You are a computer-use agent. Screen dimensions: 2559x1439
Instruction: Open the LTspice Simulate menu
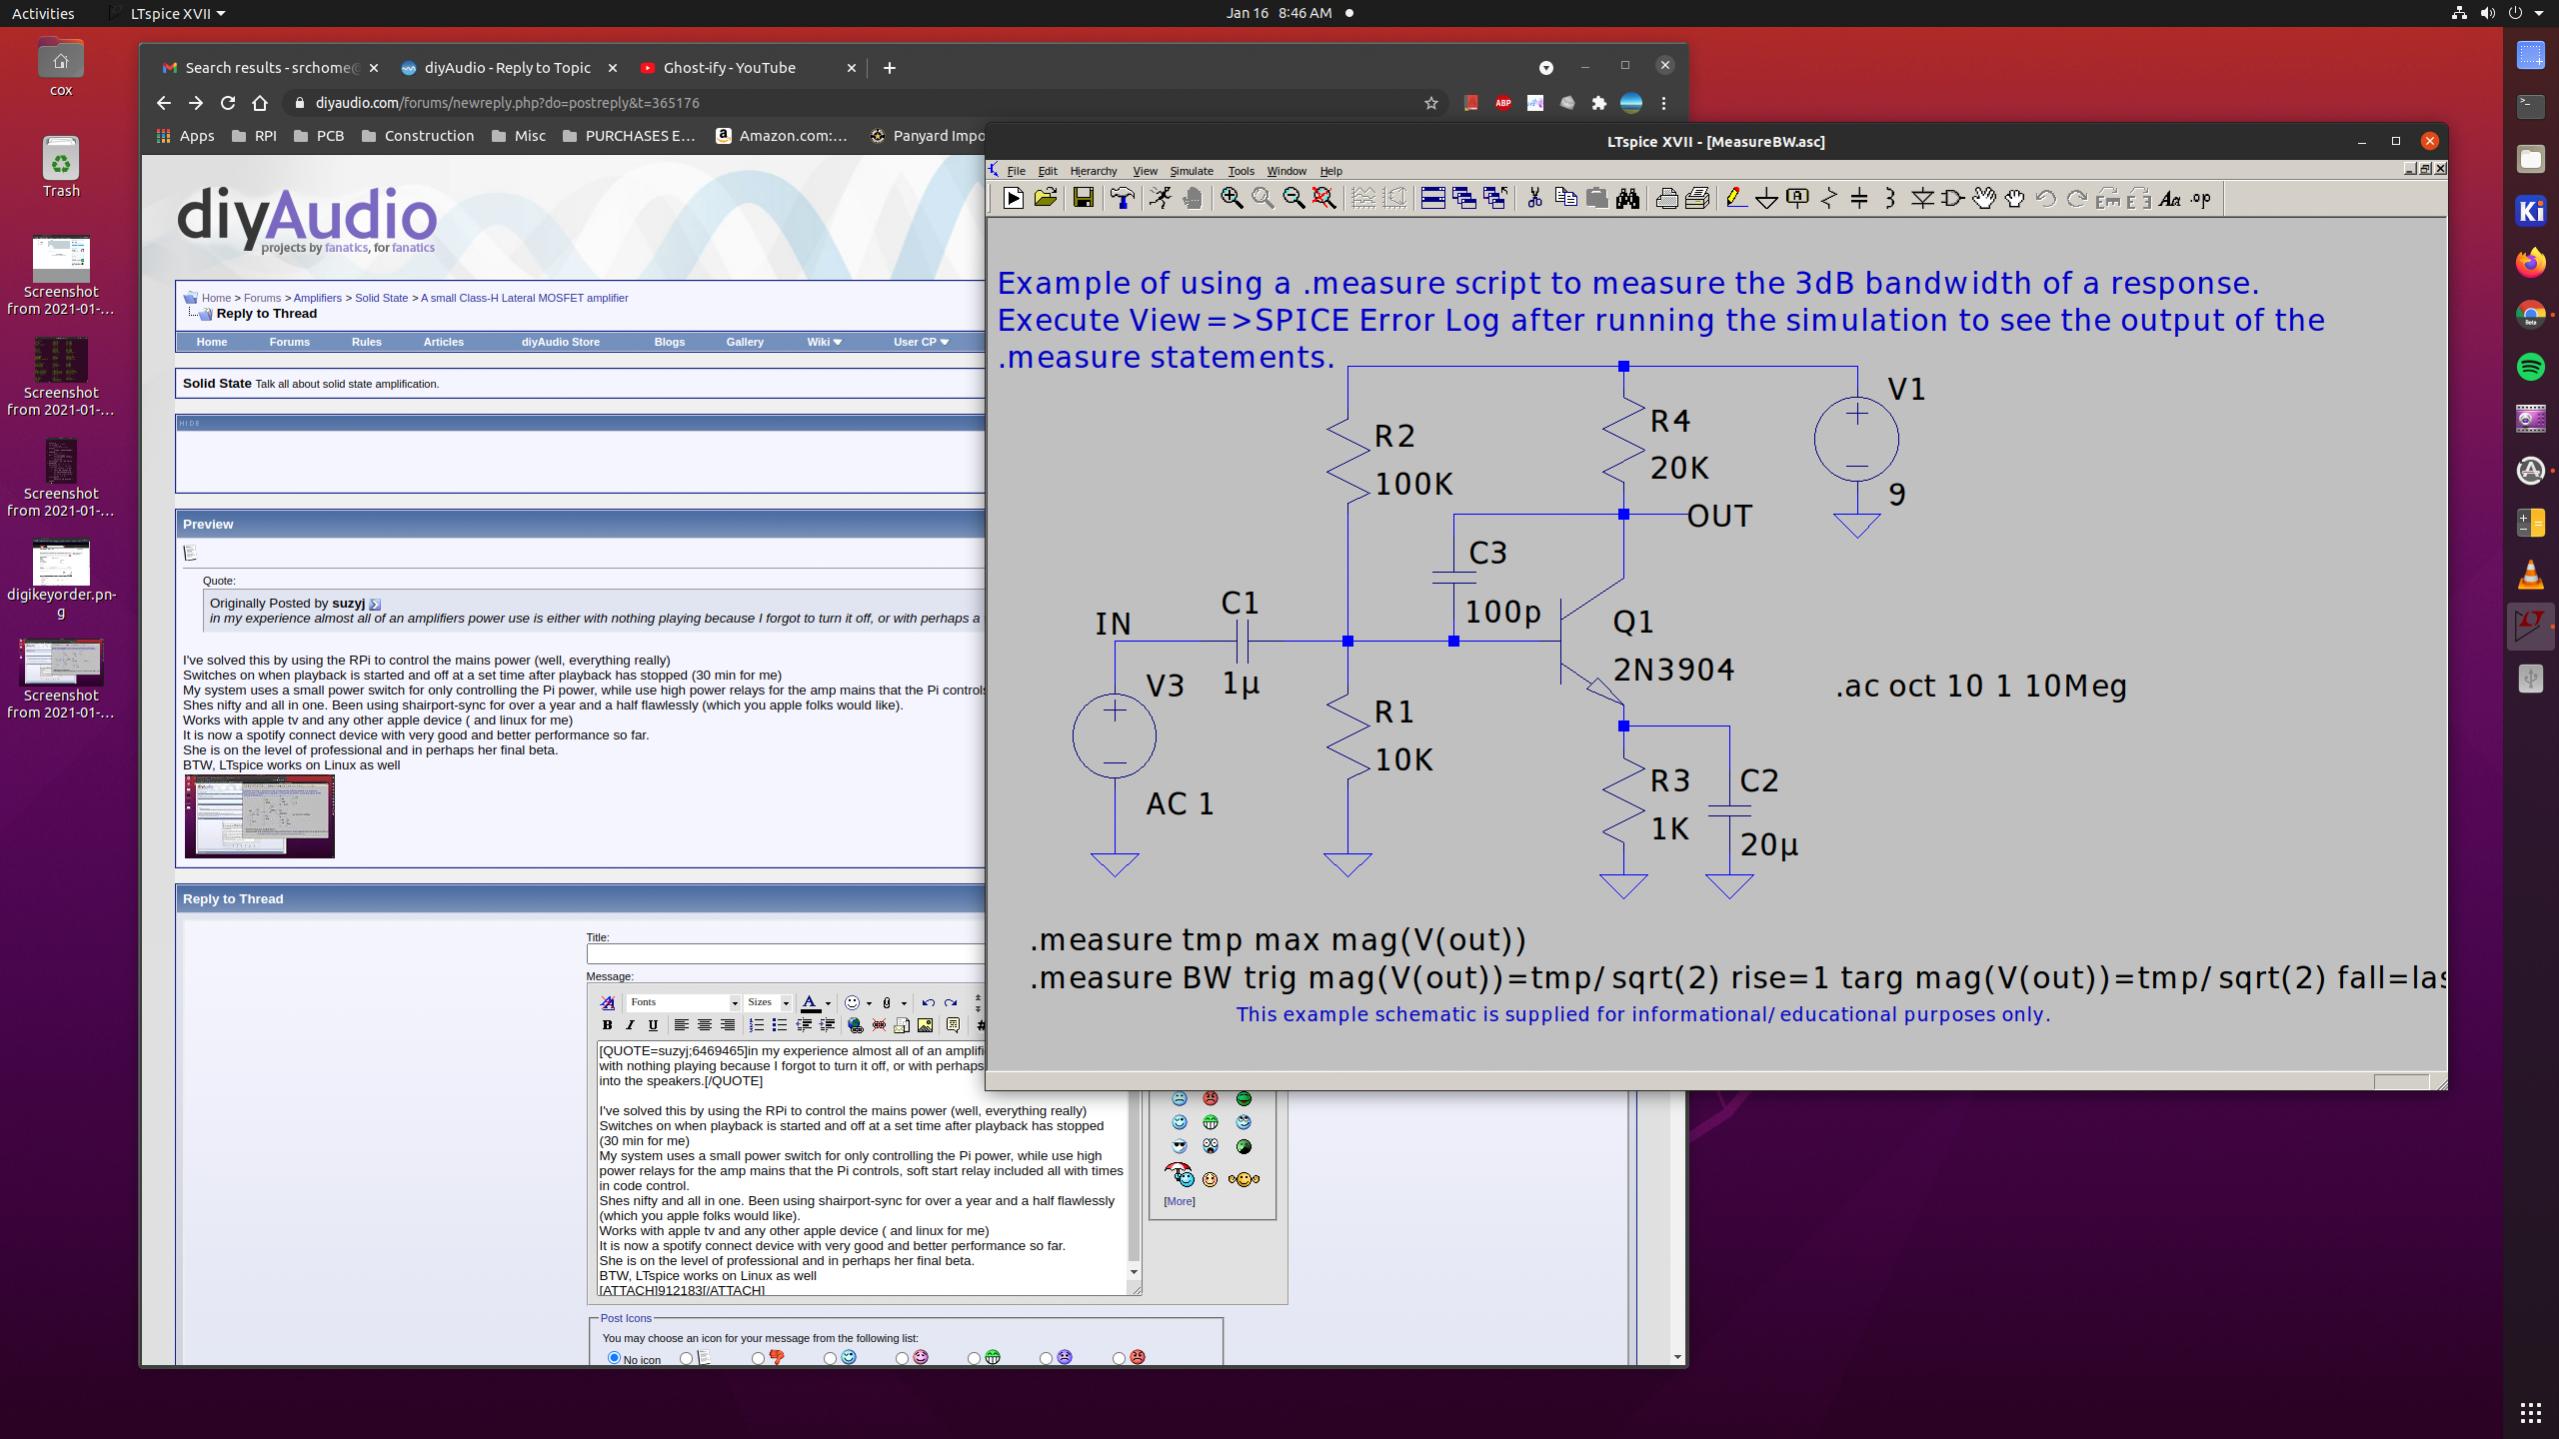point(1191,171)
